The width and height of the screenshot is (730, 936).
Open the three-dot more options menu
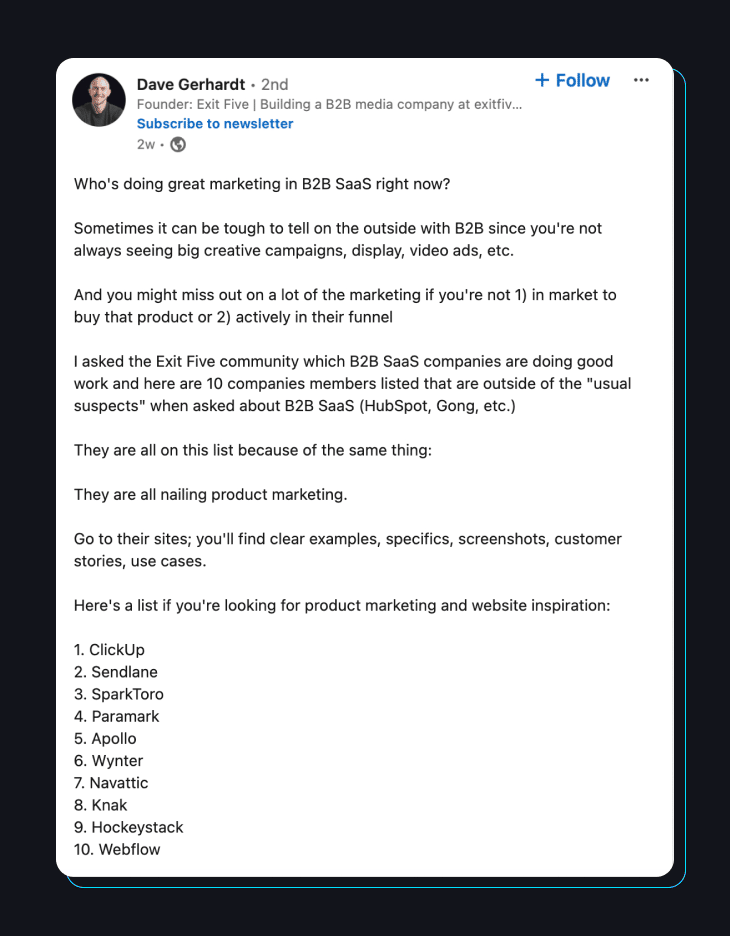click(642, 81)
